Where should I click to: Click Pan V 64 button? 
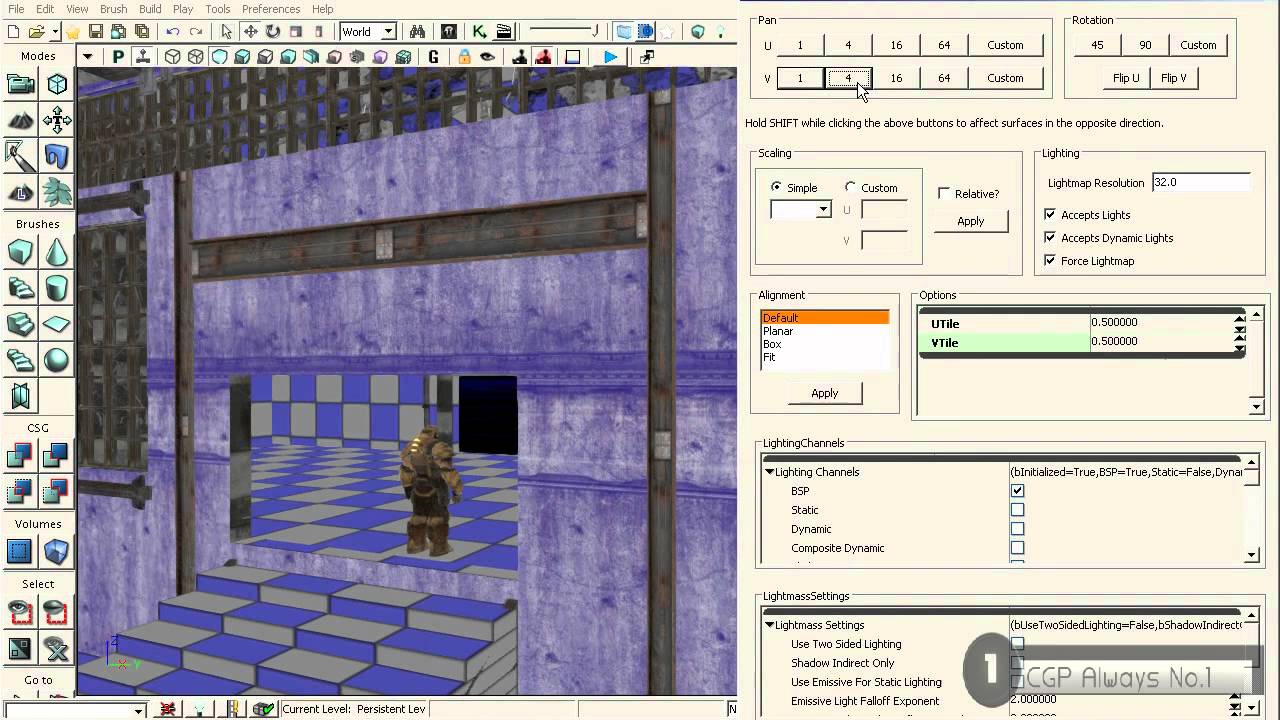point(944,78)
